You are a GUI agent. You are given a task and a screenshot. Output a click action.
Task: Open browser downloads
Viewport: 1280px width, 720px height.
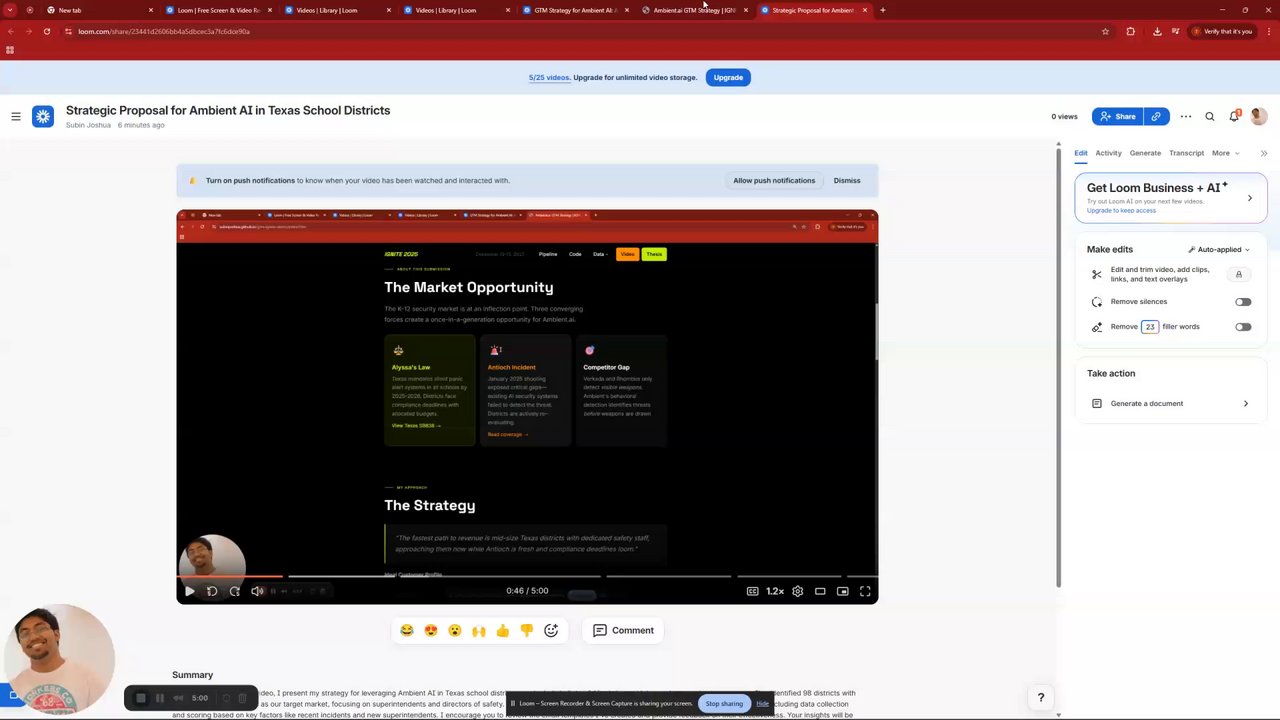[1157, 31]
